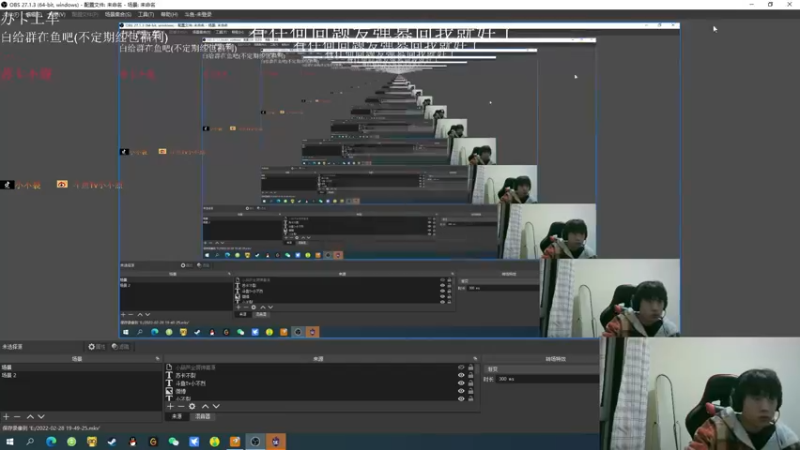Open the 配置文件(P) profile menu
Screen dimensions: 800x450
coord(85,14)
